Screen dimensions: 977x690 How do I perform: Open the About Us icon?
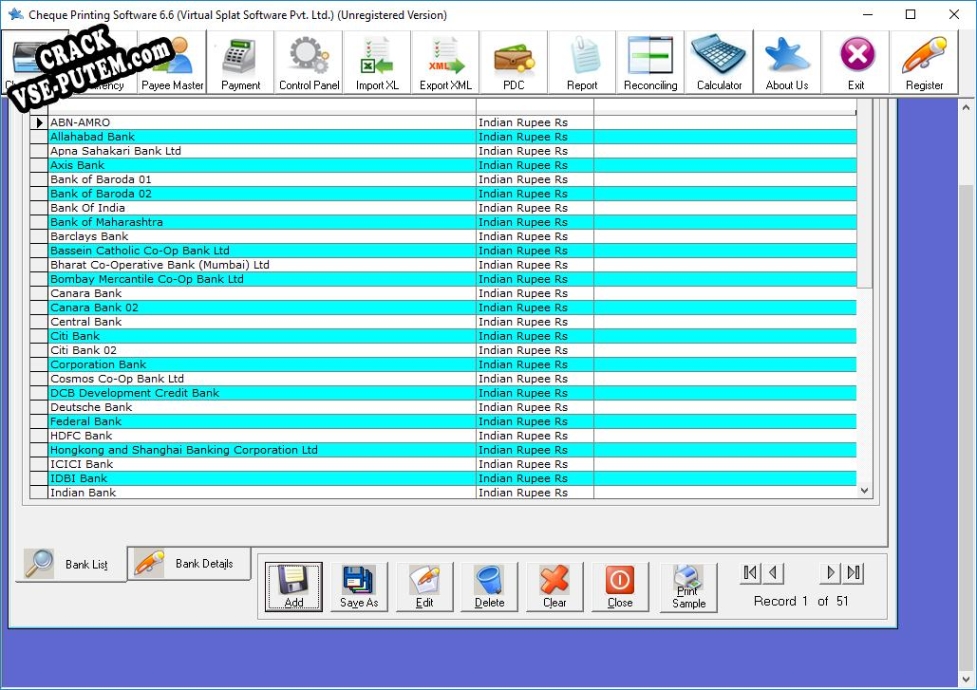787,63
